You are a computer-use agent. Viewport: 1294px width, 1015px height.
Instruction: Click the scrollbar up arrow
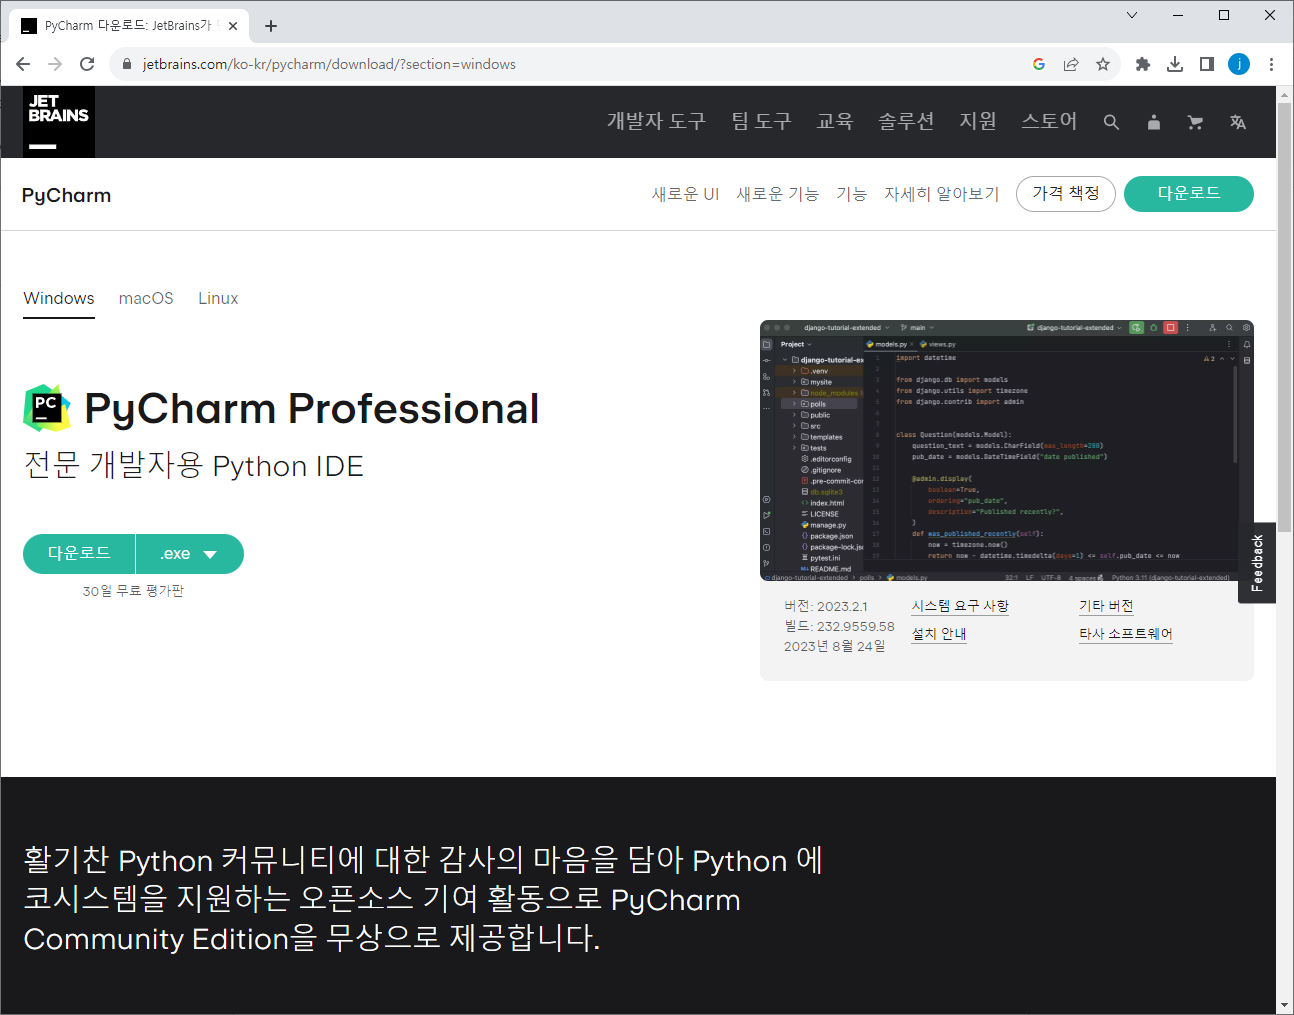1285,94
